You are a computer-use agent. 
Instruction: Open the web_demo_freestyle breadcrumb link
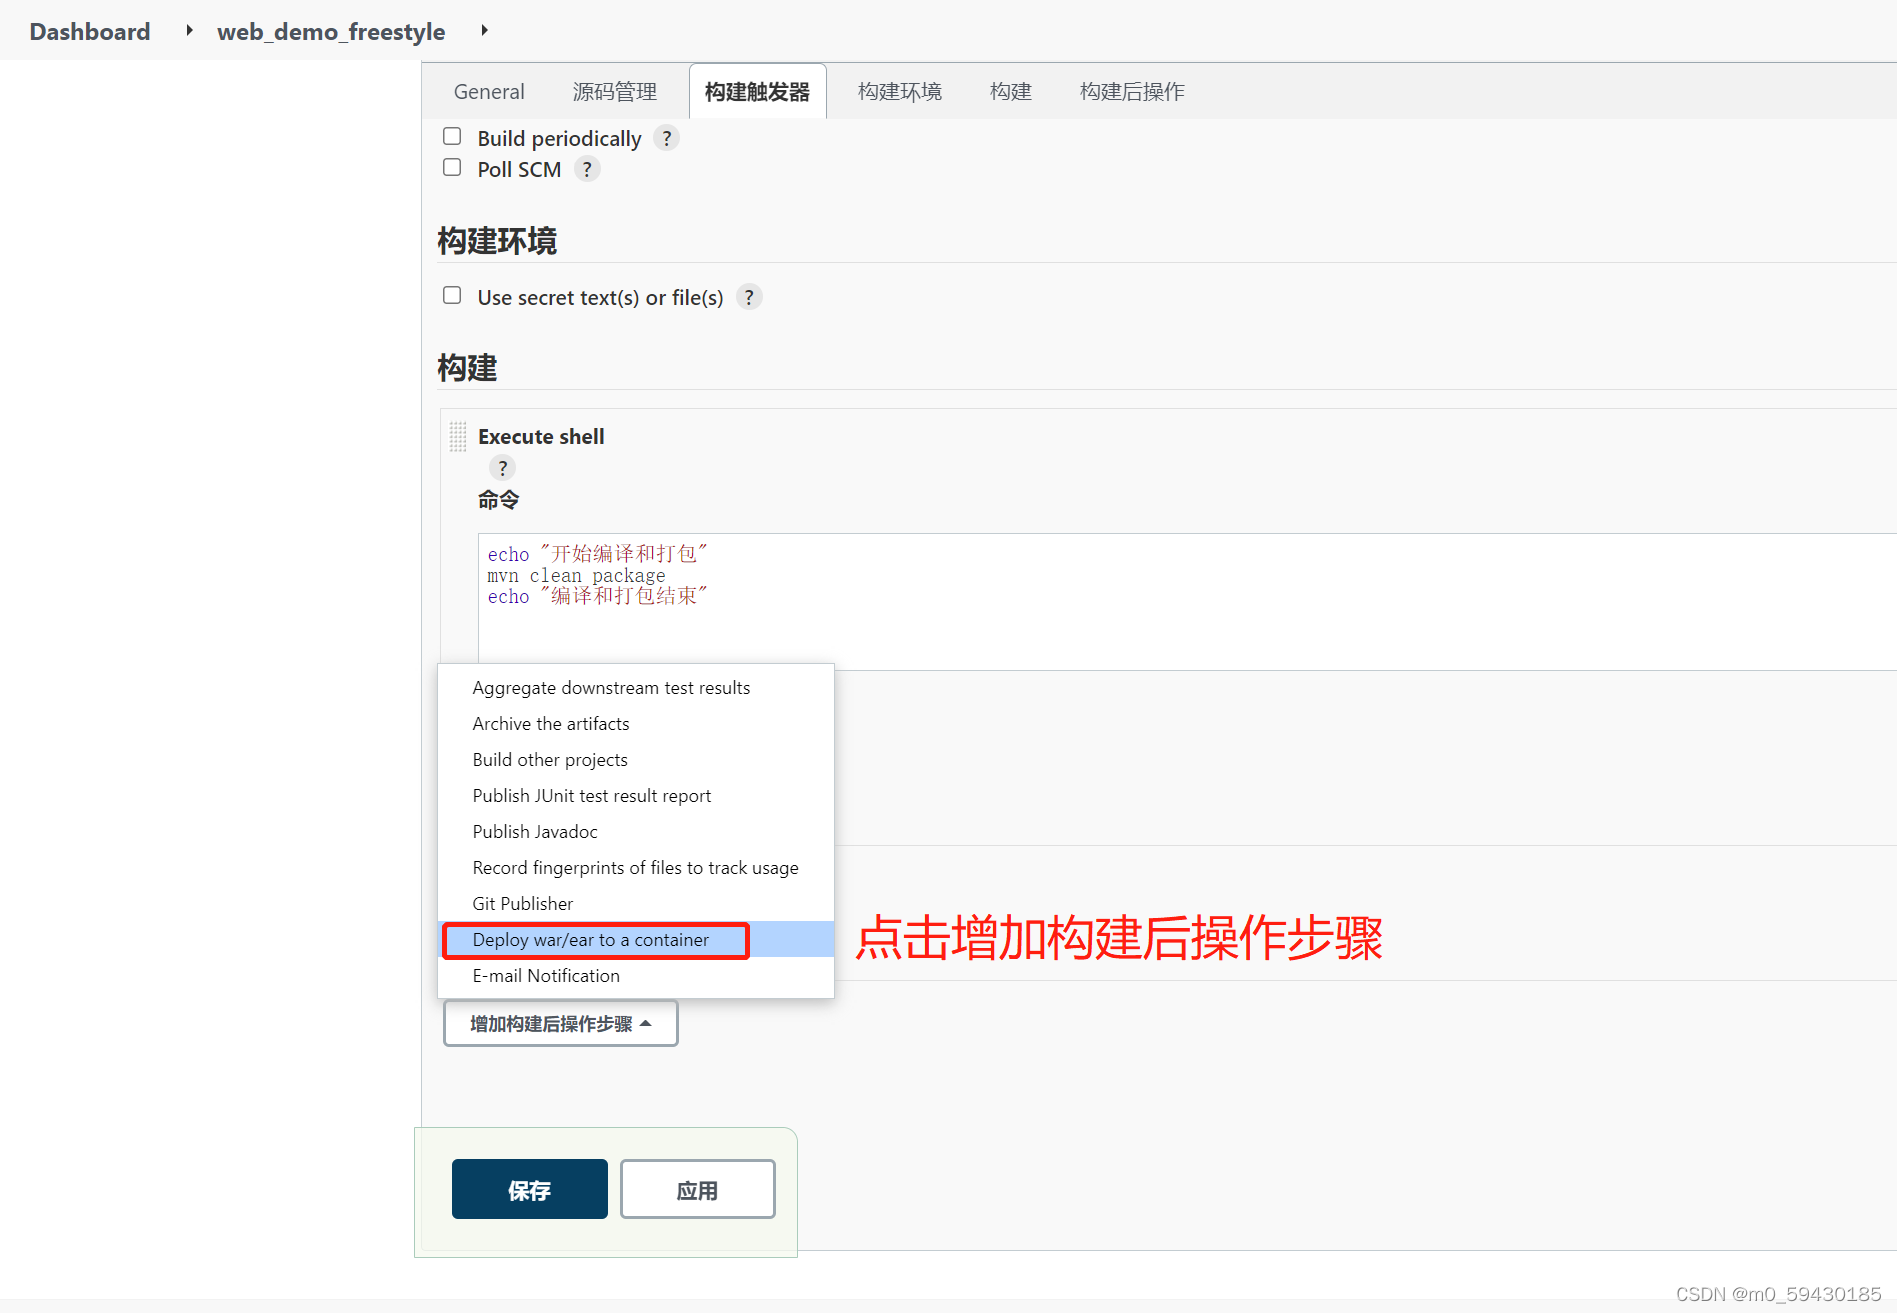pos(331,31)
